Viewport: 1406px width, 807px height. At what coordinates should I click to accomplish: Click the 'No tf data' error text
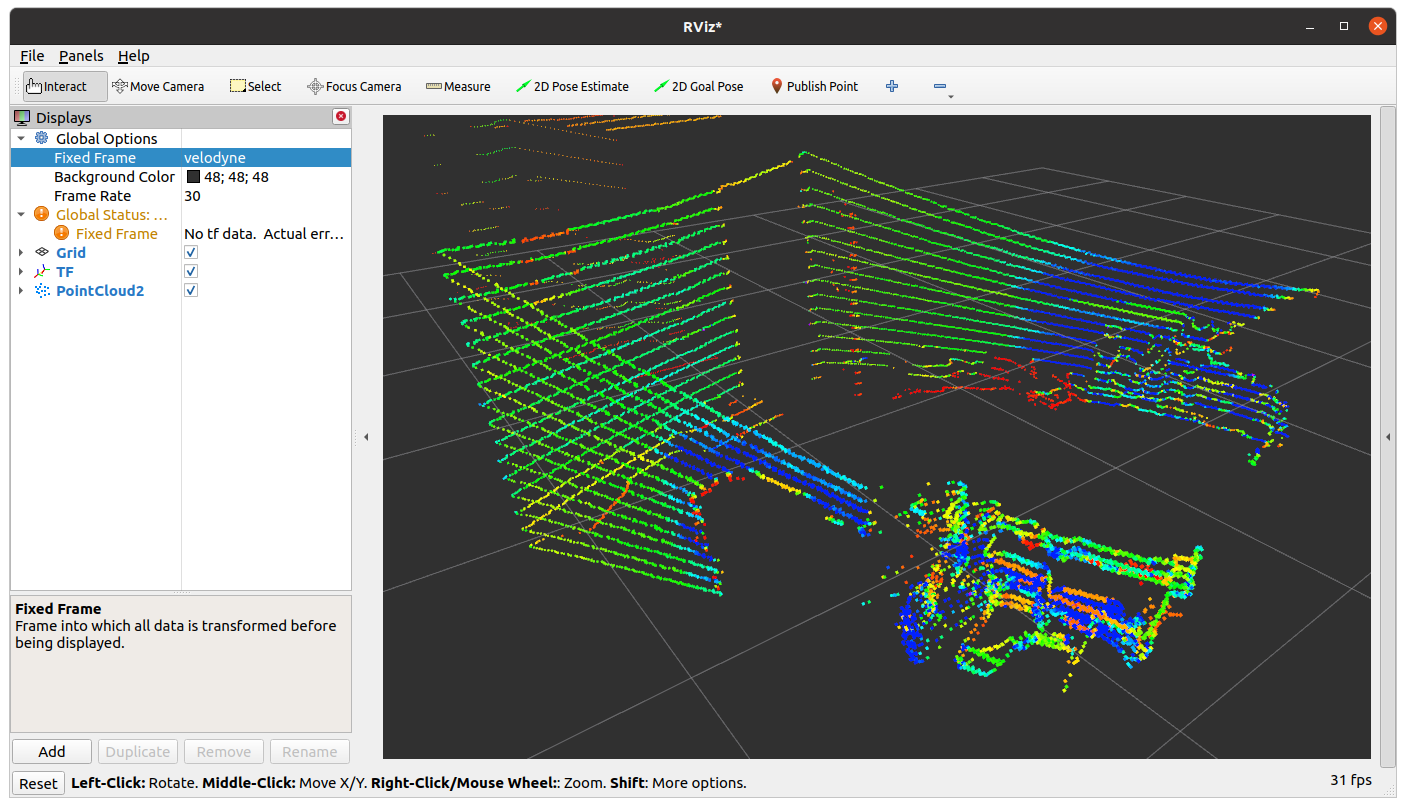click(265, 233)
